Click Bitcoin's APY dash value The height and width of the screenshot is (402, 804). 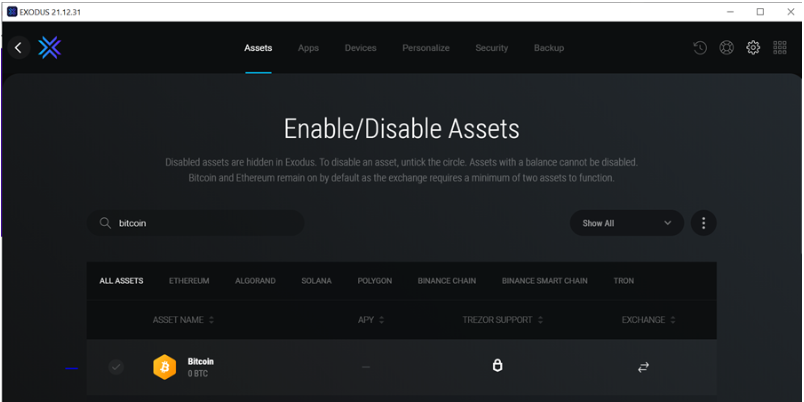366,367
